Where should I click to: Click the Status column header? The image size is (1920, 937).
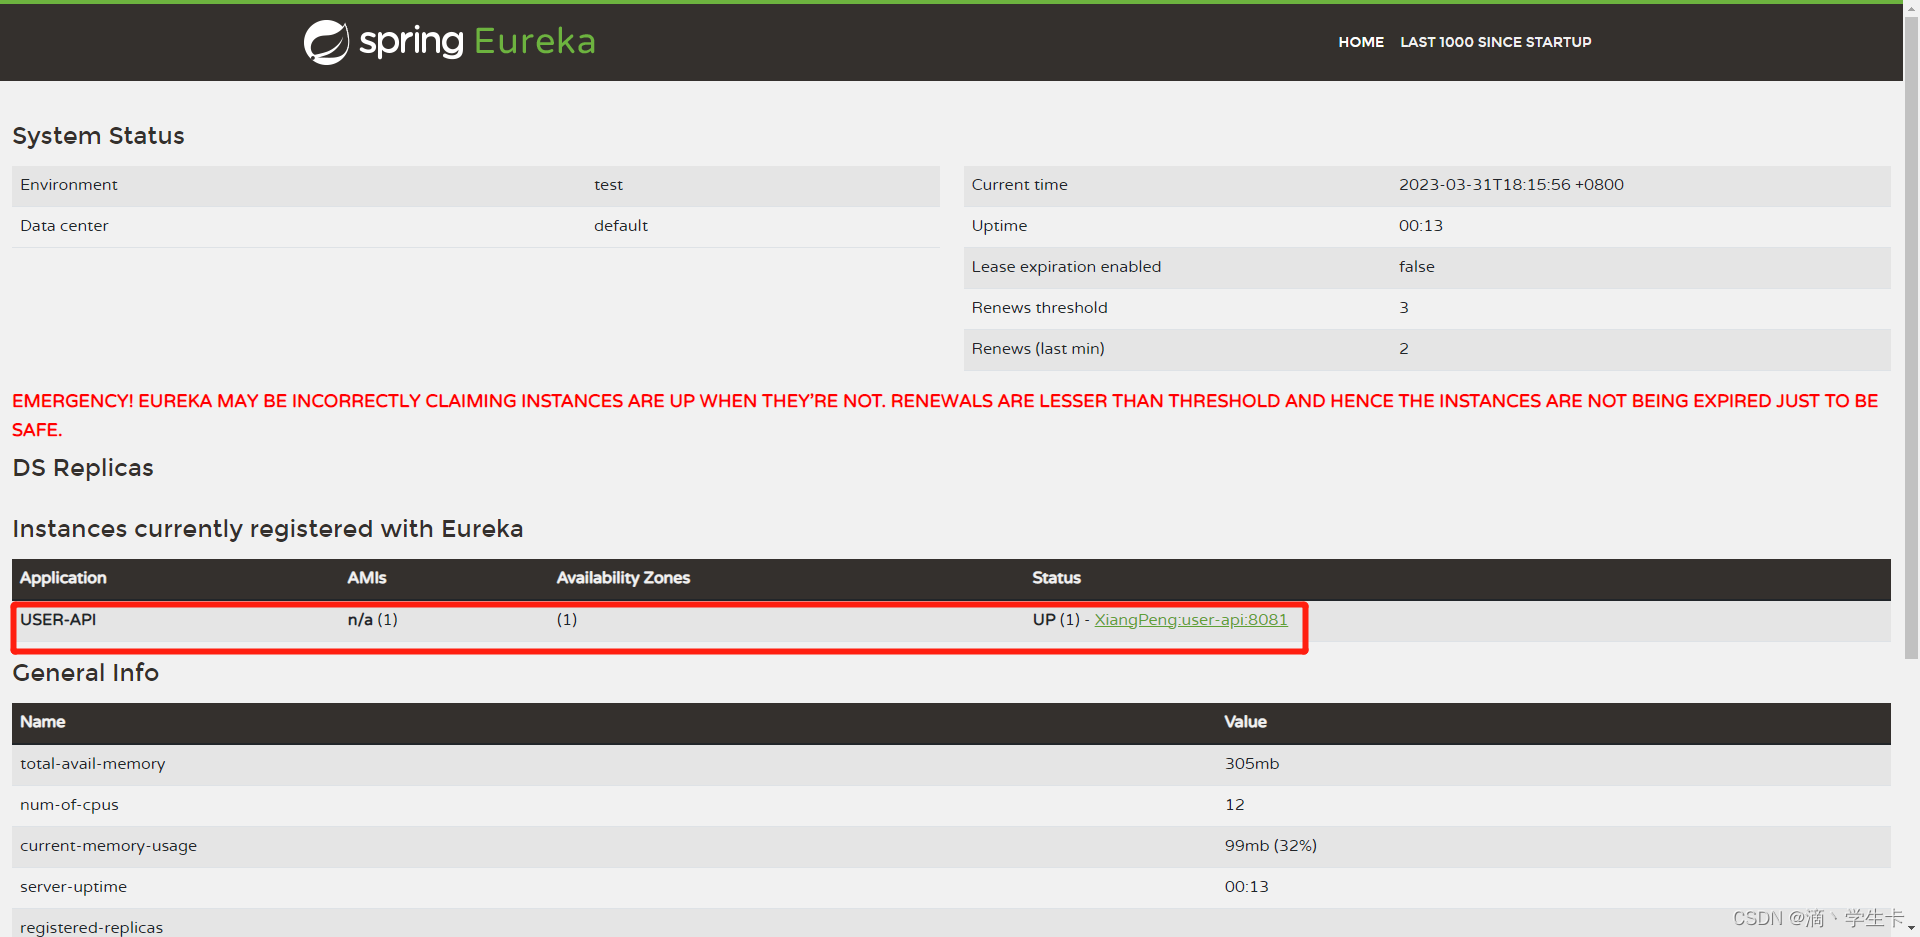point(1056,578)
